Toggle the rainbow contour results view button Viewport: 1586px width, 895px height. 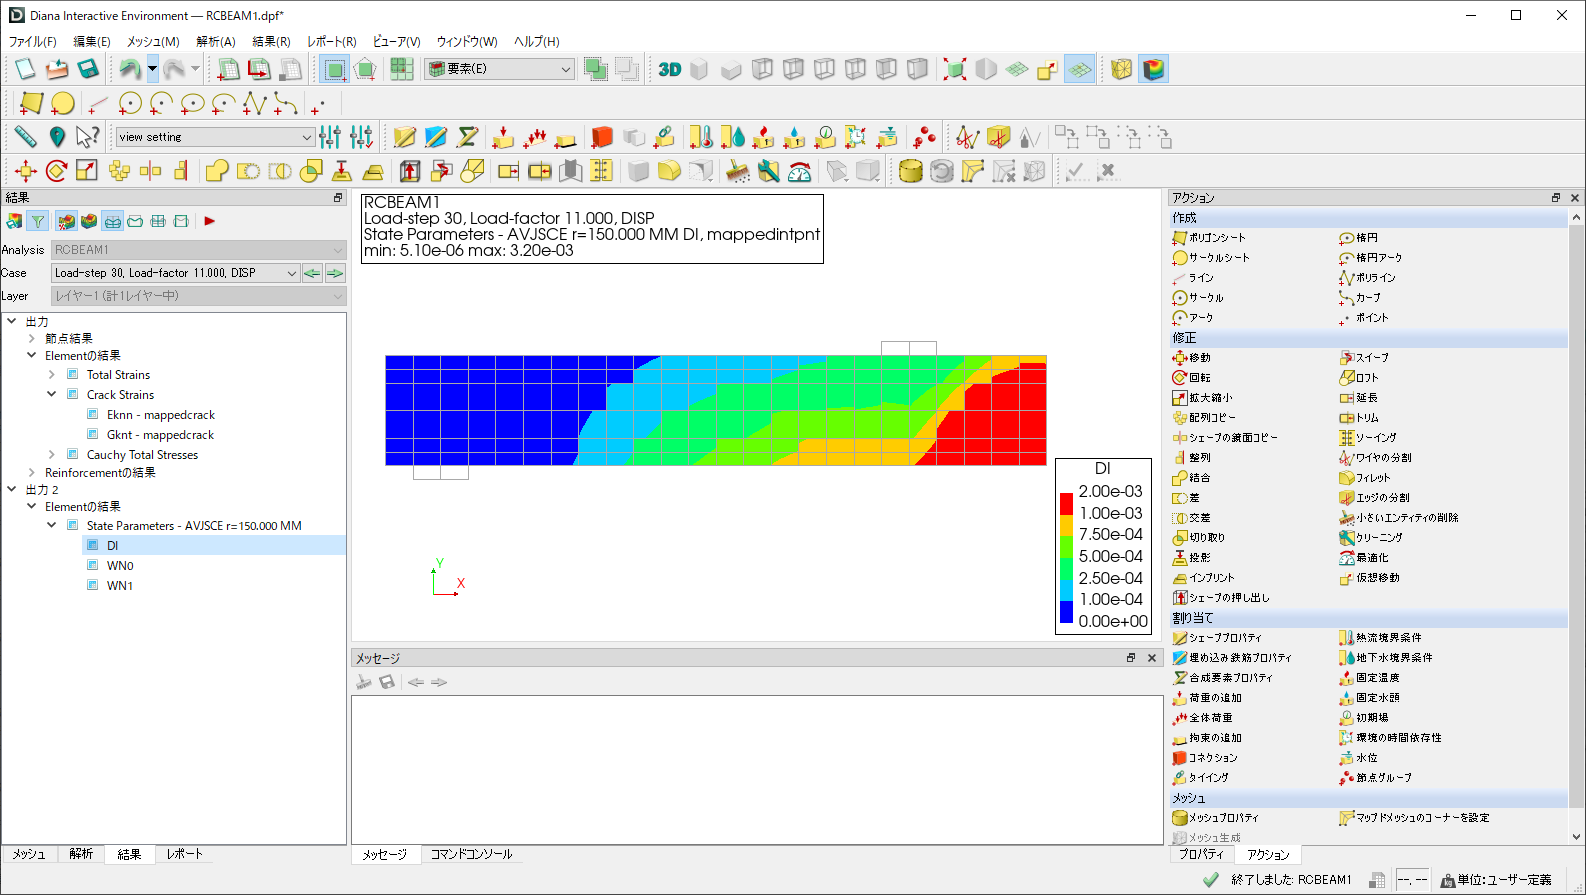[x=1153, y=69]
